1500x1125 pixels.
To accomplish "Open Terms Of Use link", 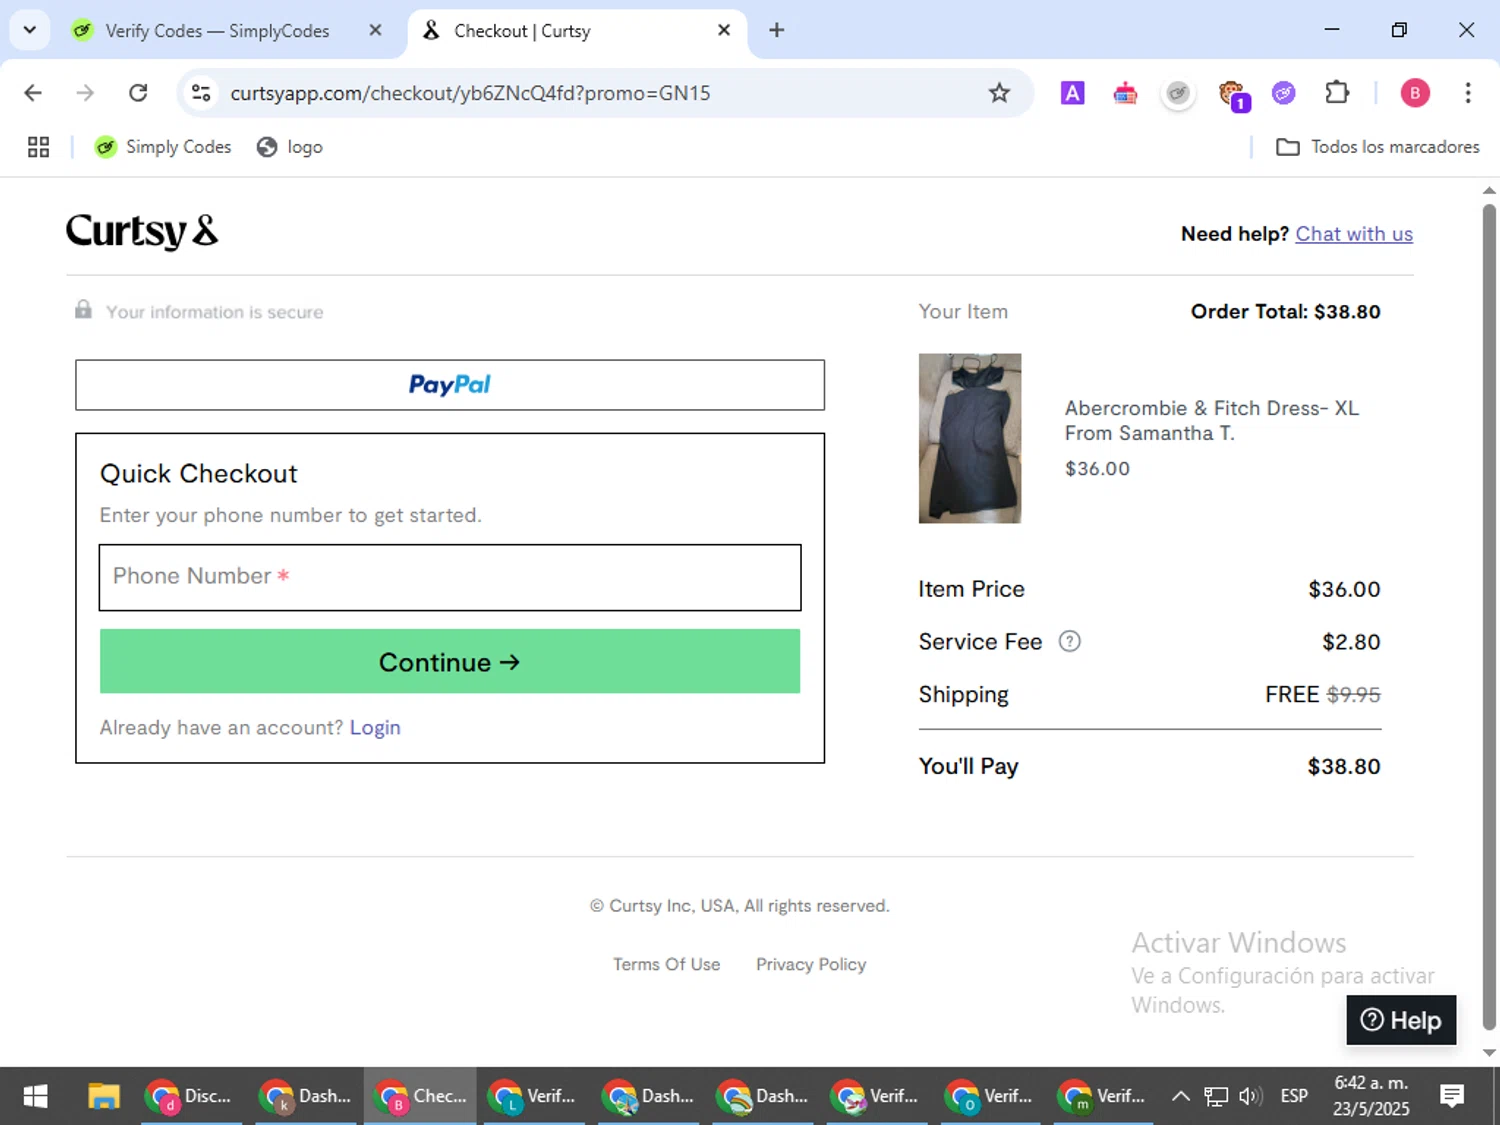I will 667,964.
